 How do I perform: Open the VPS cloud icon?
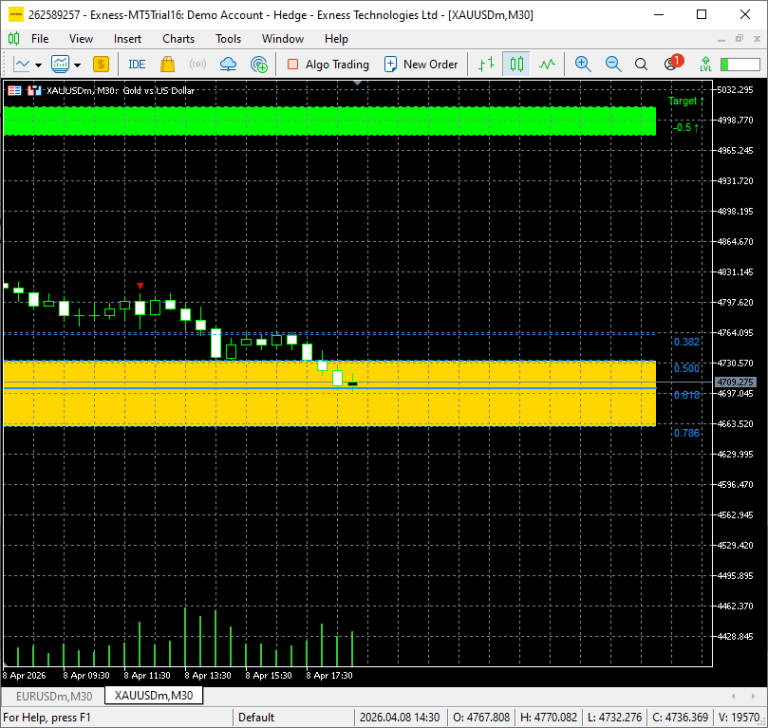tap(228, 64)
